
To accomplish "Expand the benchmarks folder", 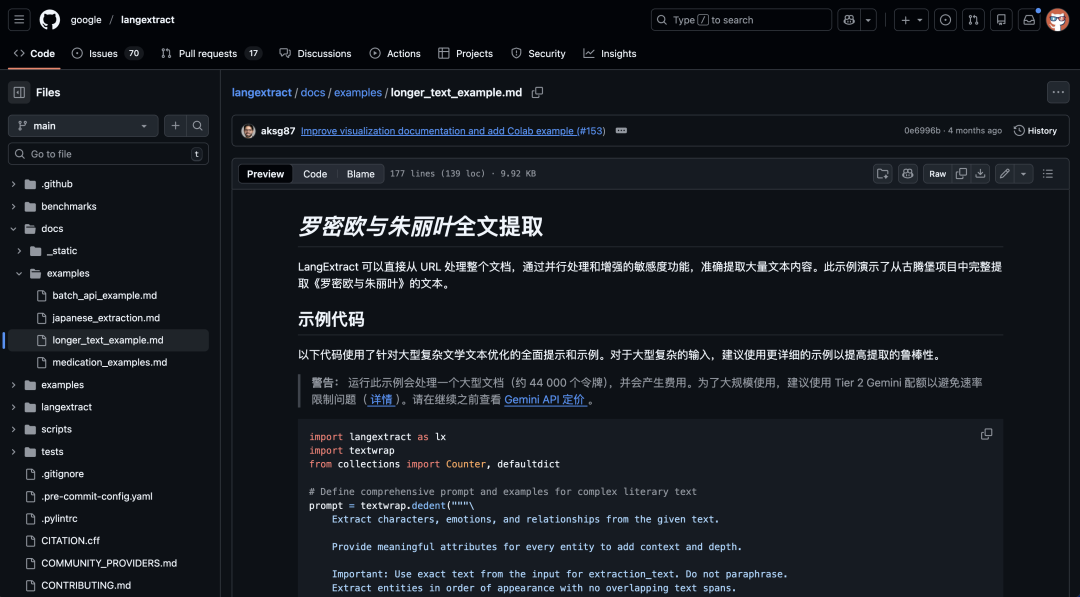I will coord(13,206).
